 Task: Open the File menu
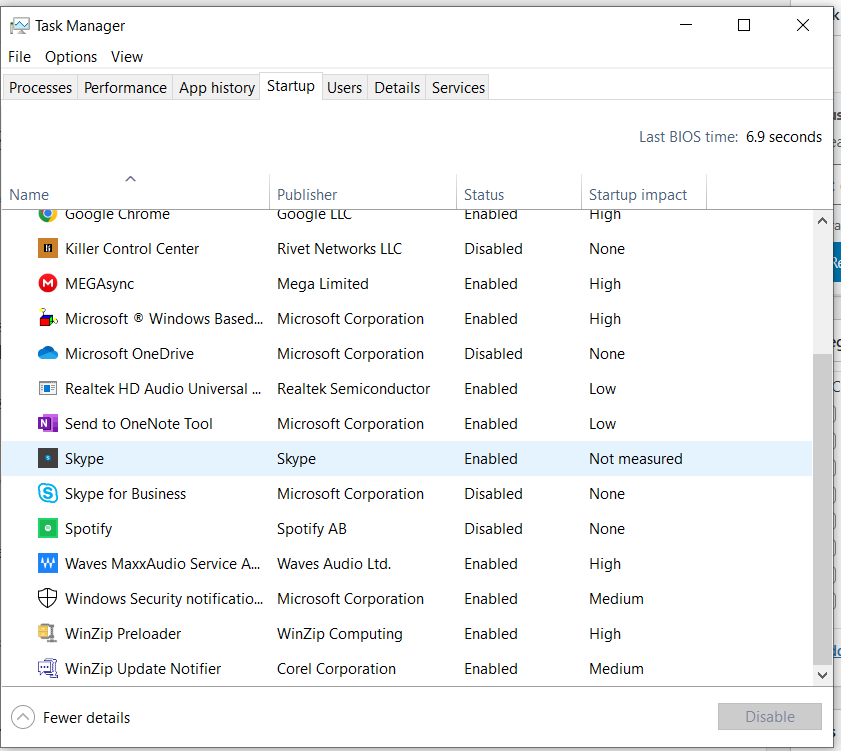pyautogui.click(x=19, y=57)
